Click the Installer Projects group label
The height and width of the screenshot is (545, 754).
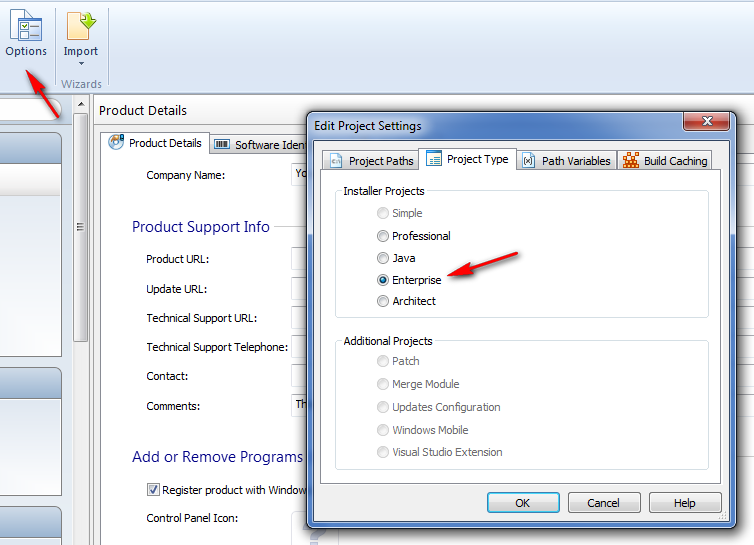(x=384, y=191)
